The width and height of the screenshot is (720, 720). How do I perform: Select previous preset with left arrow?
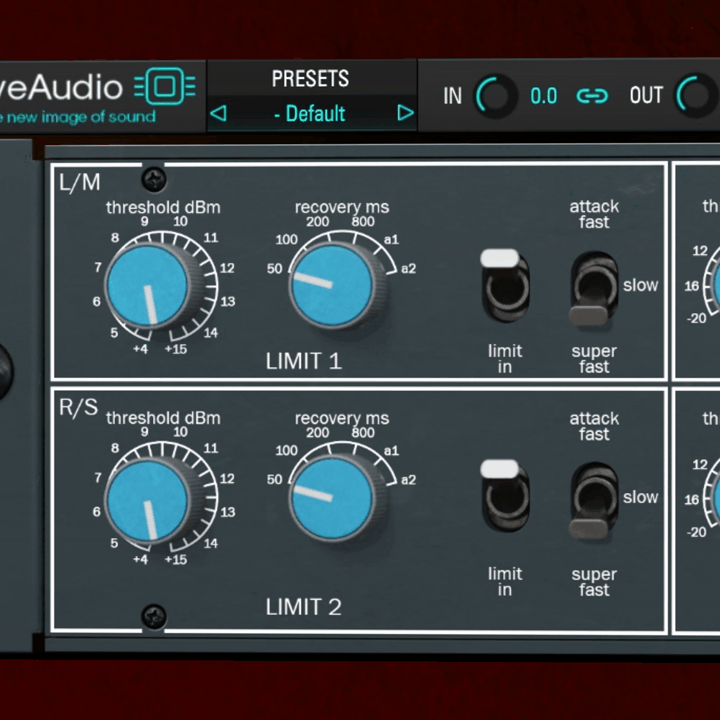pyautogui.click(x=219, y=113)
